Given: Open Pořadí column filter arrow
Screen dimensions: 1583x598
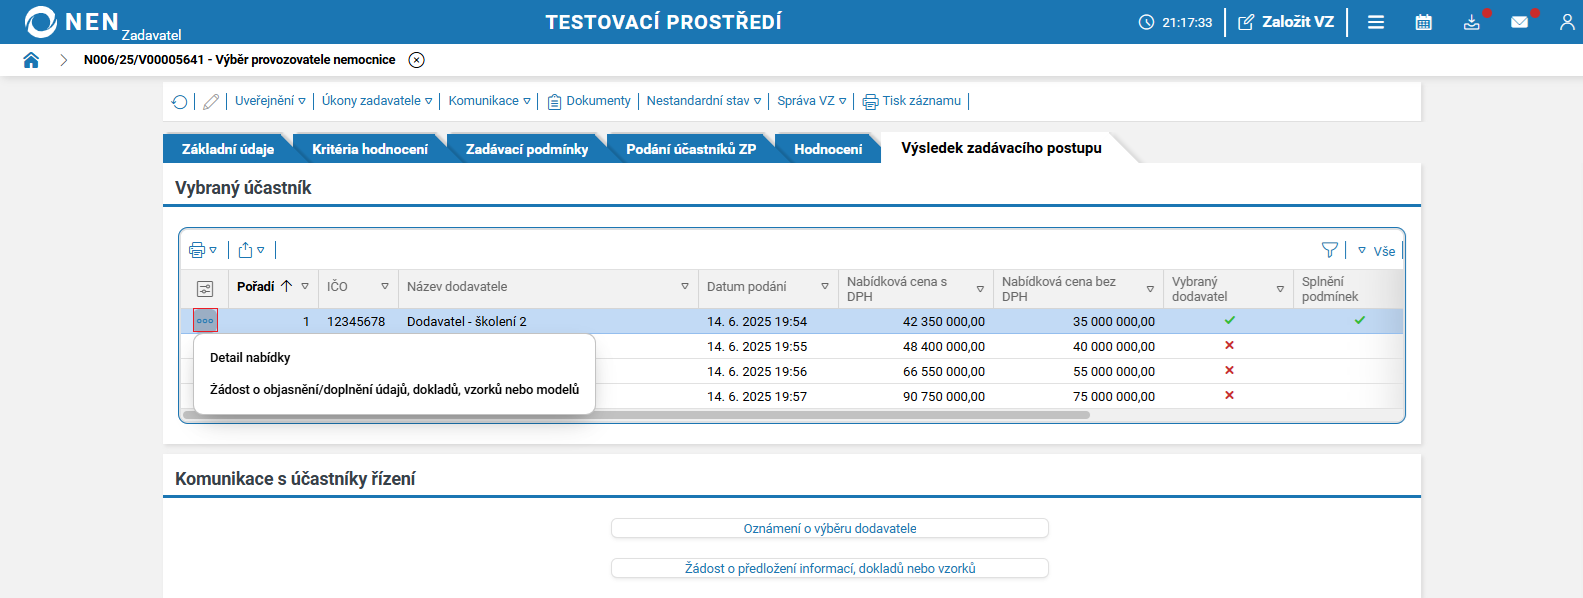Looking at the screenshot, I should click(305, 287).
